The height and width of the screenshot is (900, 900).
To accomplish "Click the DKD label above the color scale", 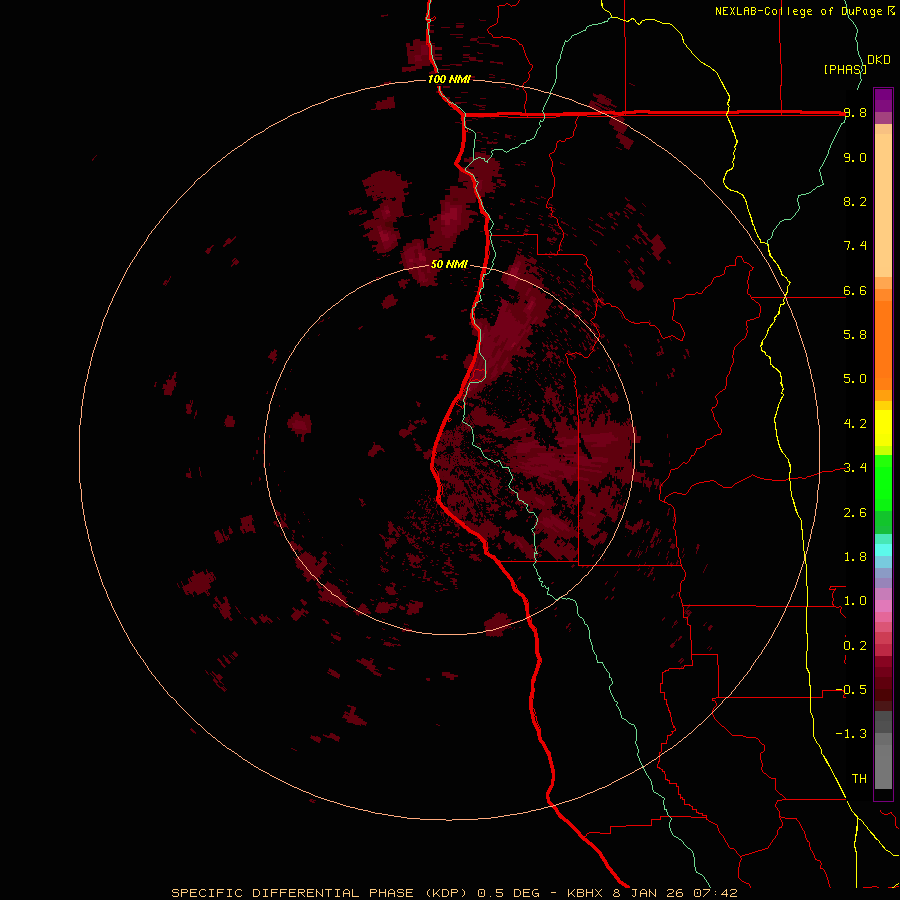I will pos(879,60).
